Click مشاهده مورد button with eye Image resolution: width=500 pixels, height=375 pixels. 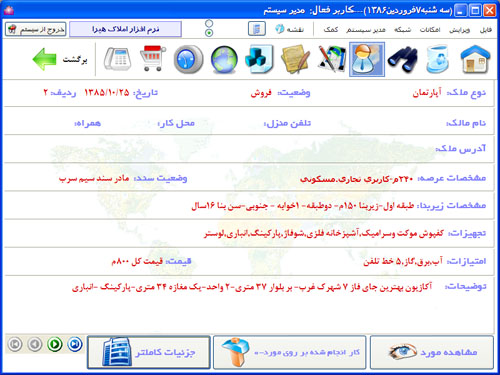pos(432,352)
